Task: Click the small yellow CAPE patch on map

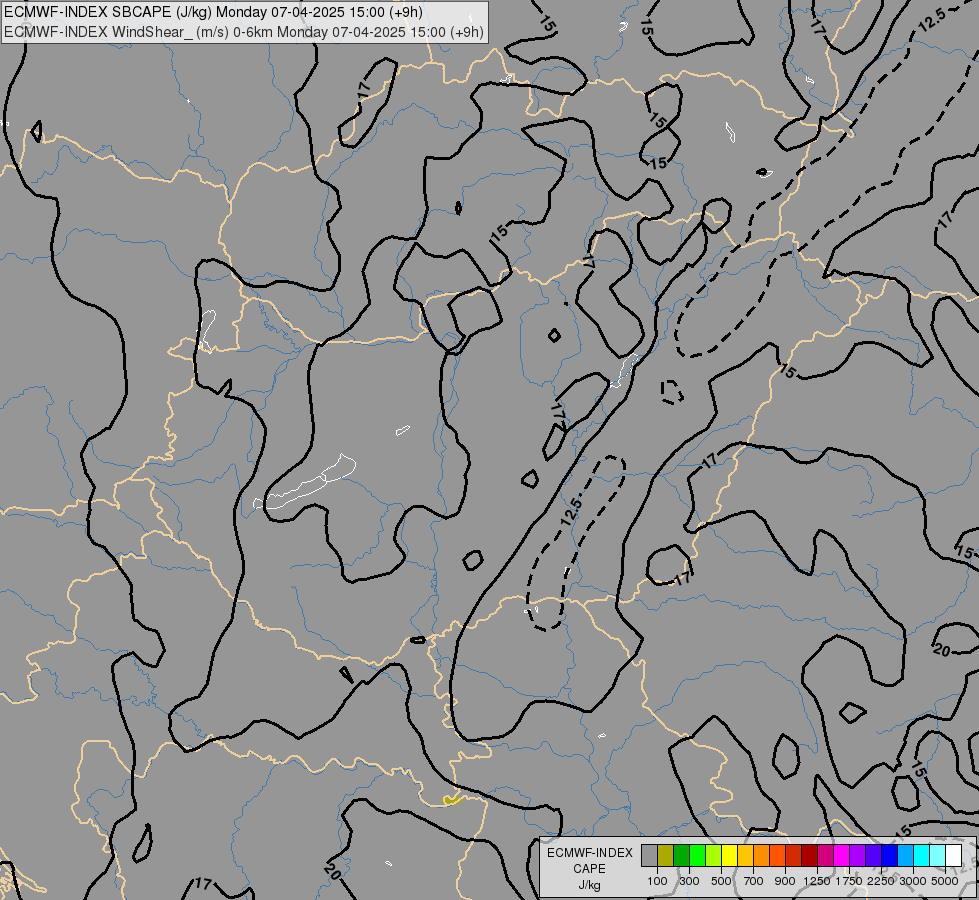Action: [x=452, y=799]
